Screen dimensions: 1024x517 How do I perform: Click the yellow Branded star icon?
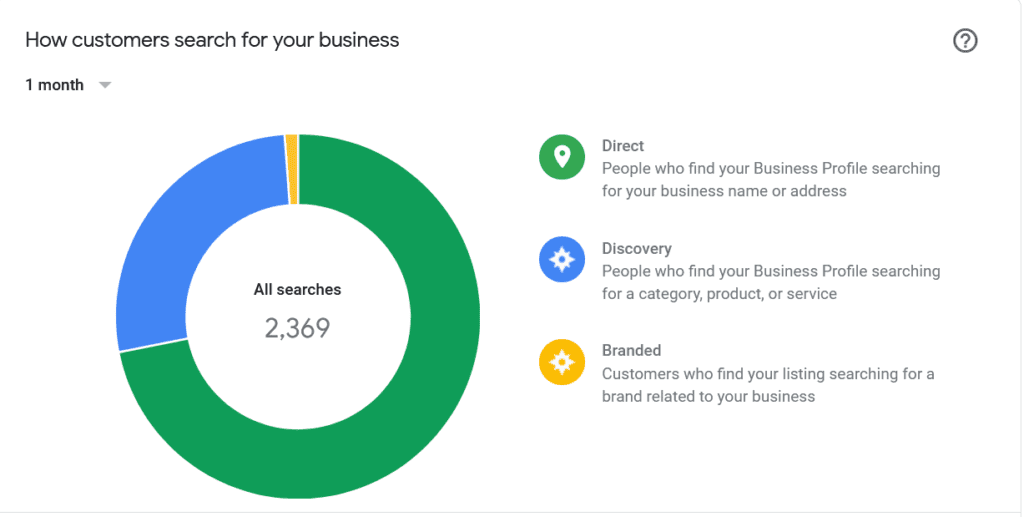tap(562, 362)
